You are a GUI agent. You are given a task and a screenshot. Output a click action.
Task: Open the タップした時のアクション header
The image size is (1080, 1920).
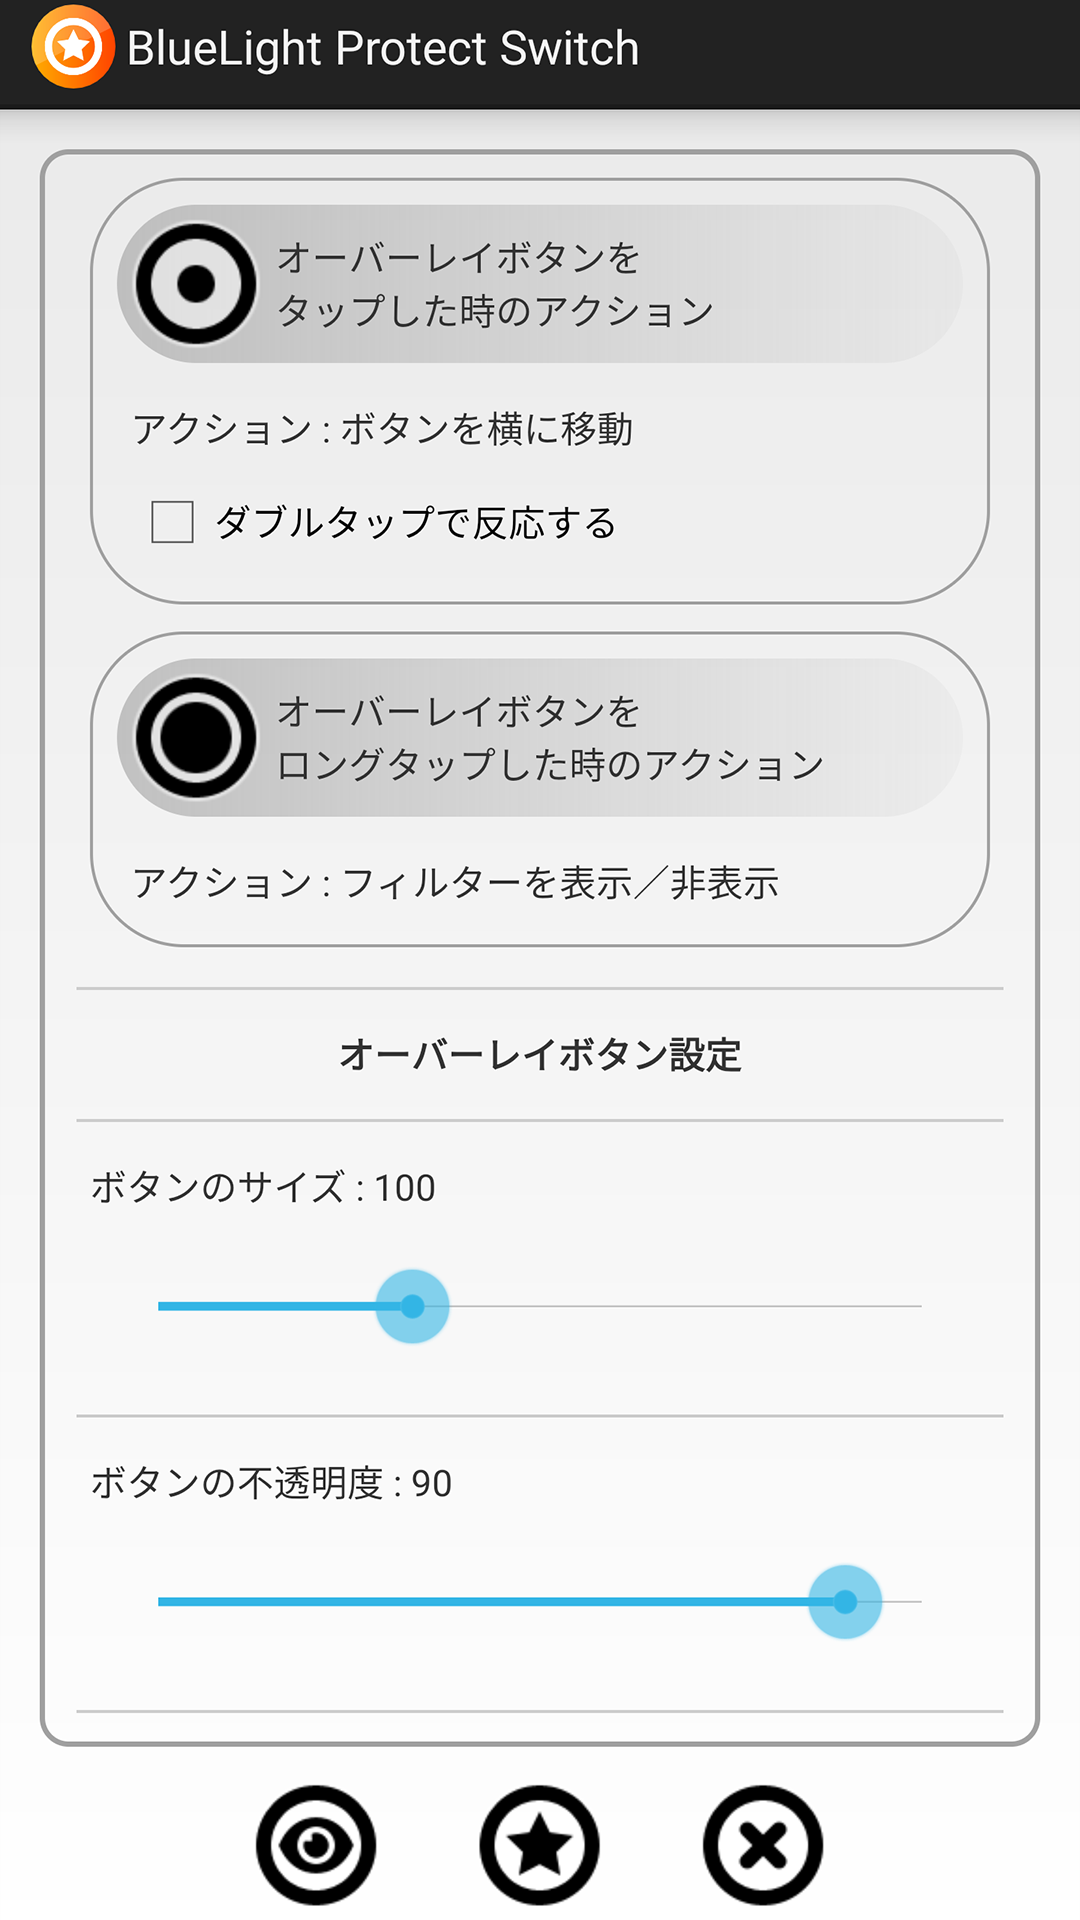(x=540, y=284)
